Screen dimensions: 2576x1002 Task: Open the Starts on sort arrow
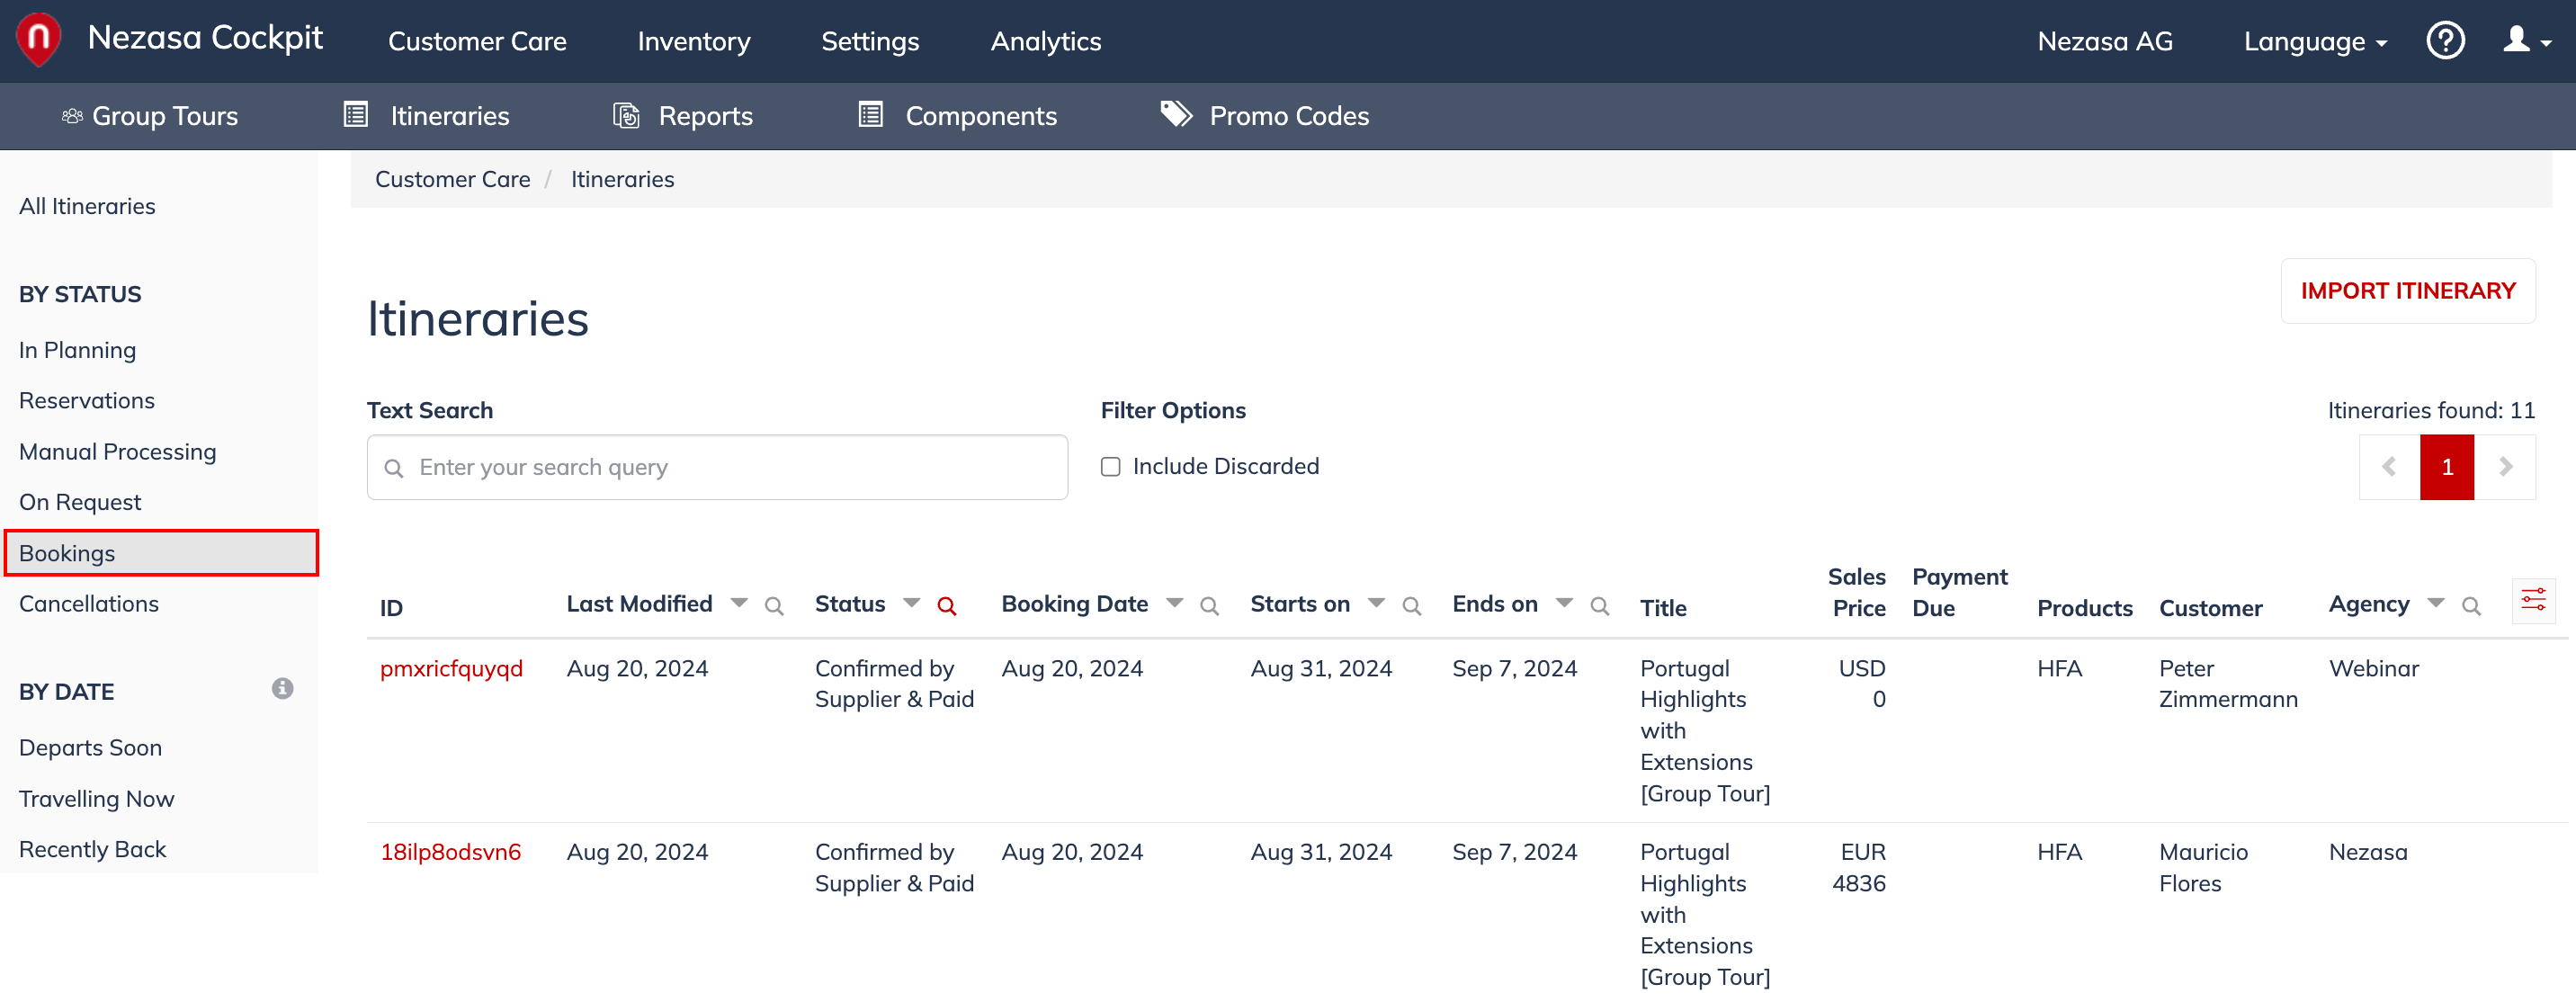pyautogui.click(x=1376, y=603)
